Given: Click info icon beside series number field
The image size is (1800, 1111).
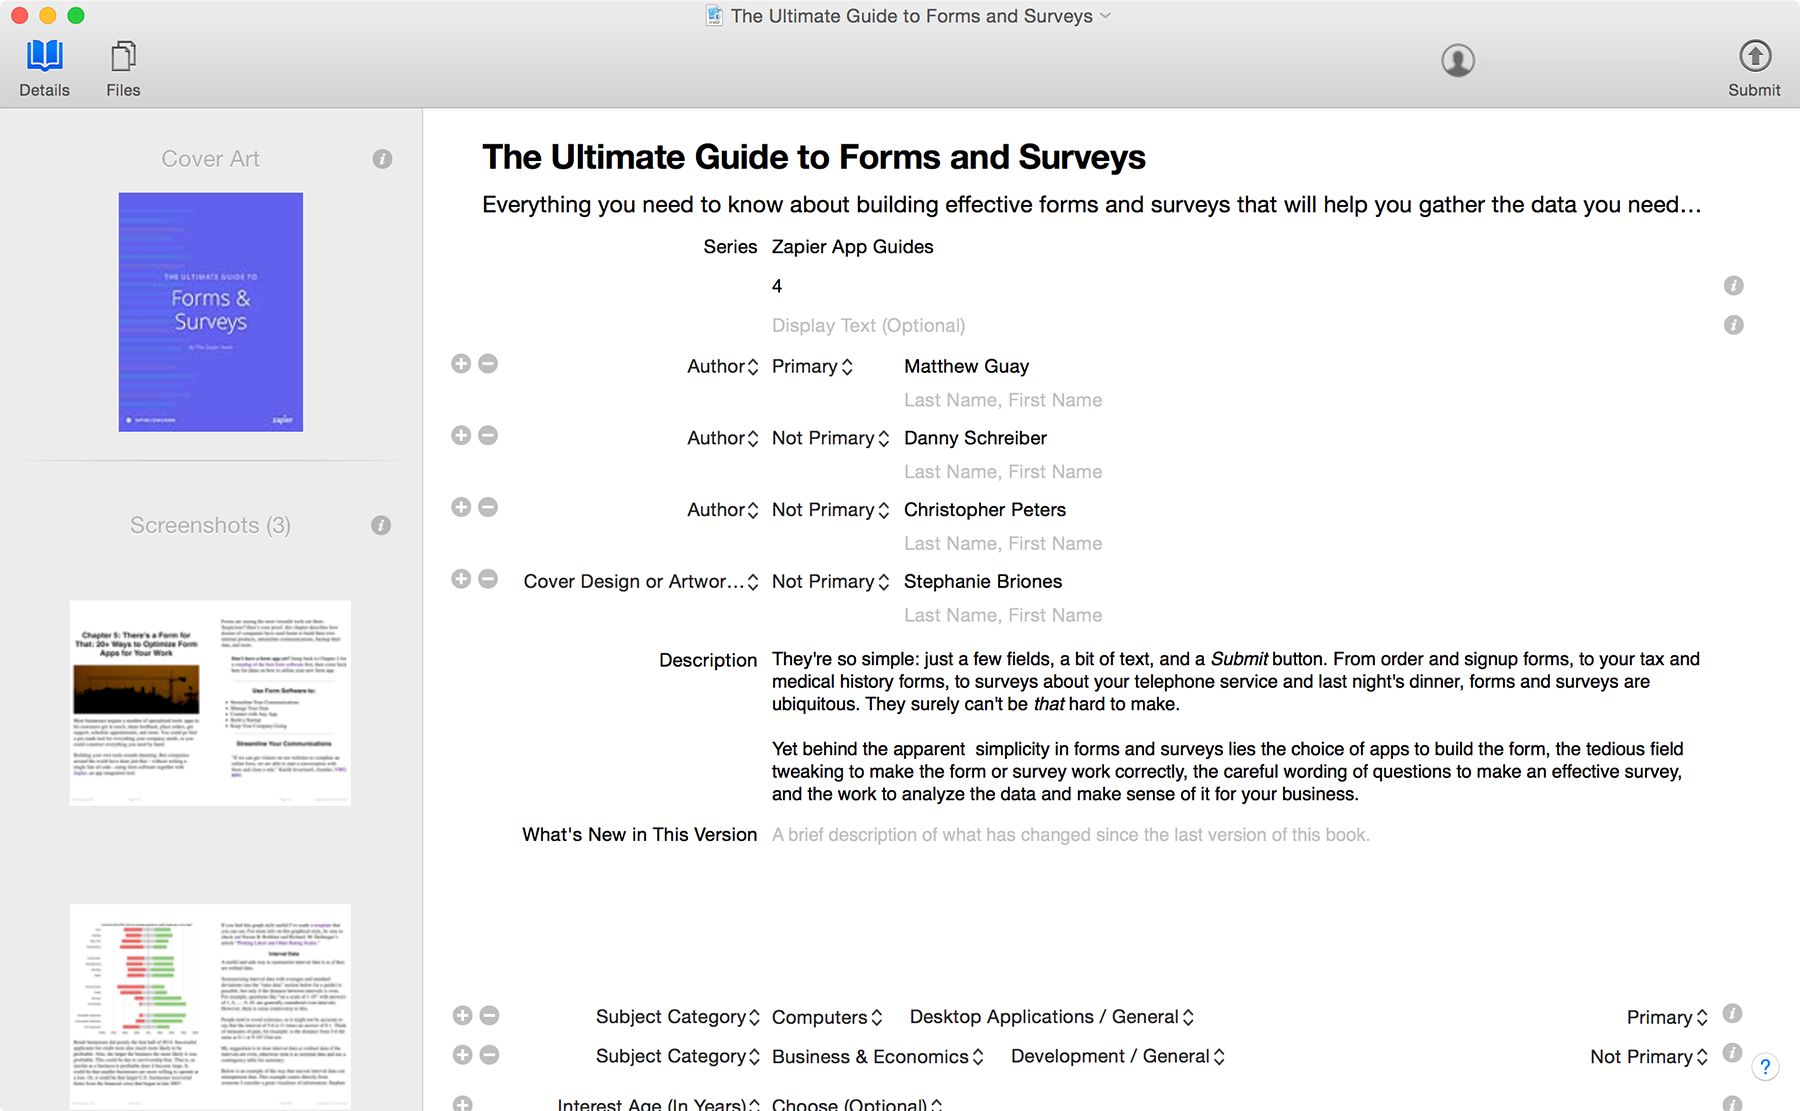Looking at the screenshot, I should coord(1733,286).
